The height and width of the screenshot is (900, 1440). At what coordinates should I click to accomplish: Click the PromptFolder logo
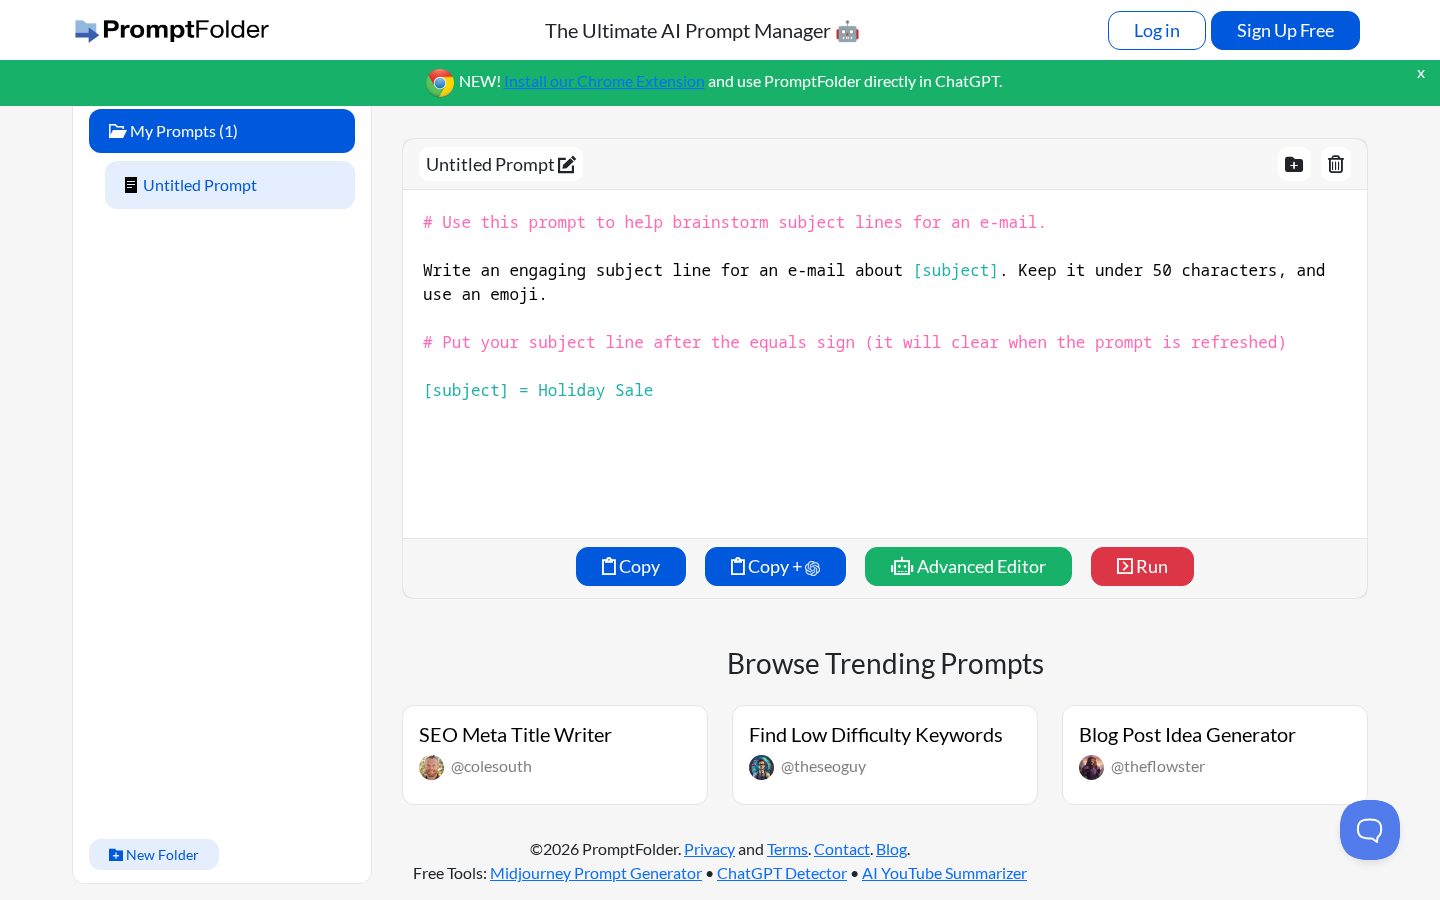click(172, 30)
